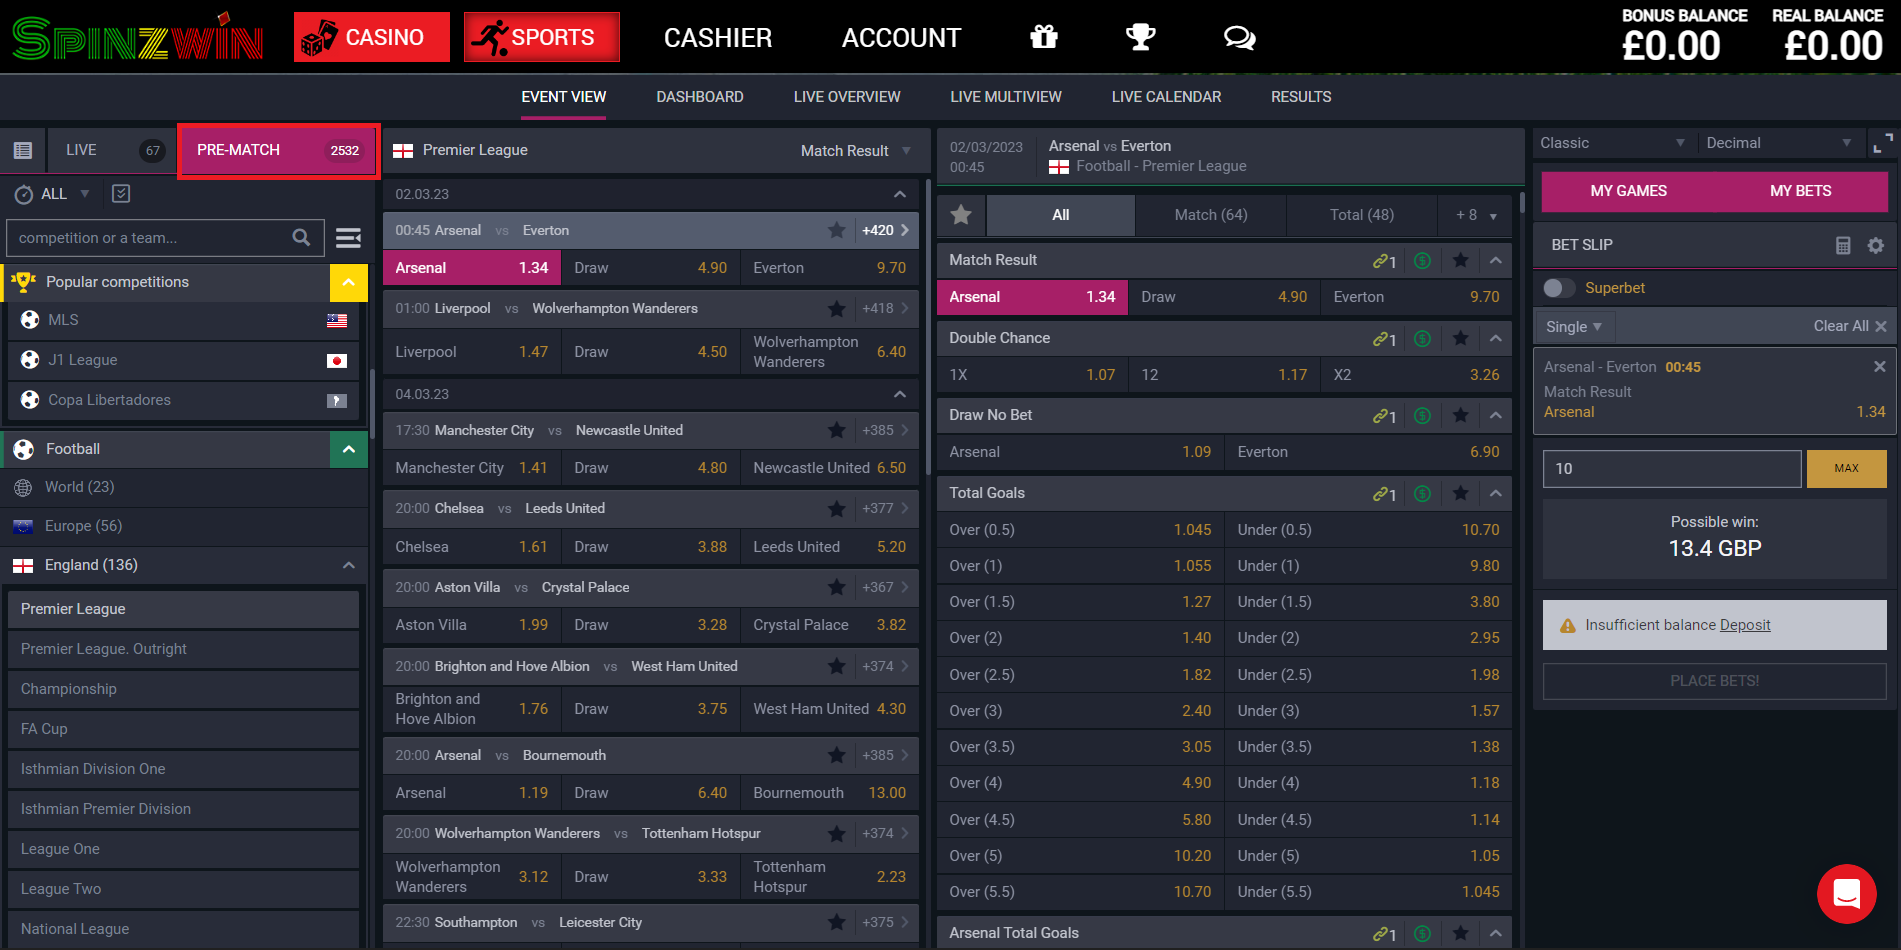Click Clear All in bet slip
Screen dimensions: 1901x950
1850,326
